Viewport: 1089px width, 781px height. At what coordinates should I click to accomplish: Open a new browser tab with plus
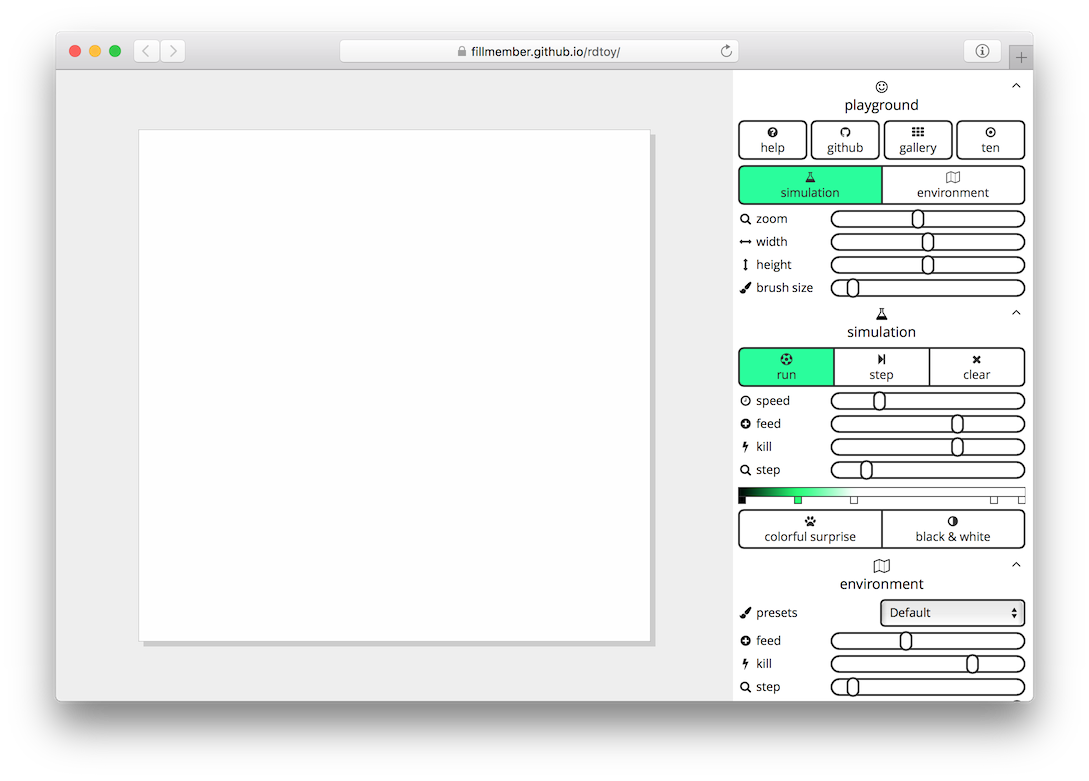tap(1021, 58)
